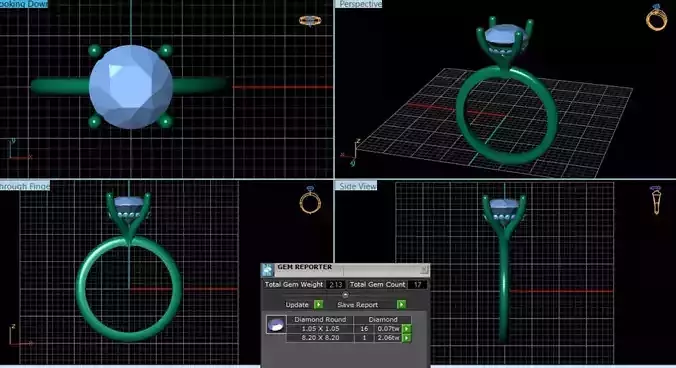
Task: Select the 8.20 X 8.20 size cell
Action: click(320, 338)
